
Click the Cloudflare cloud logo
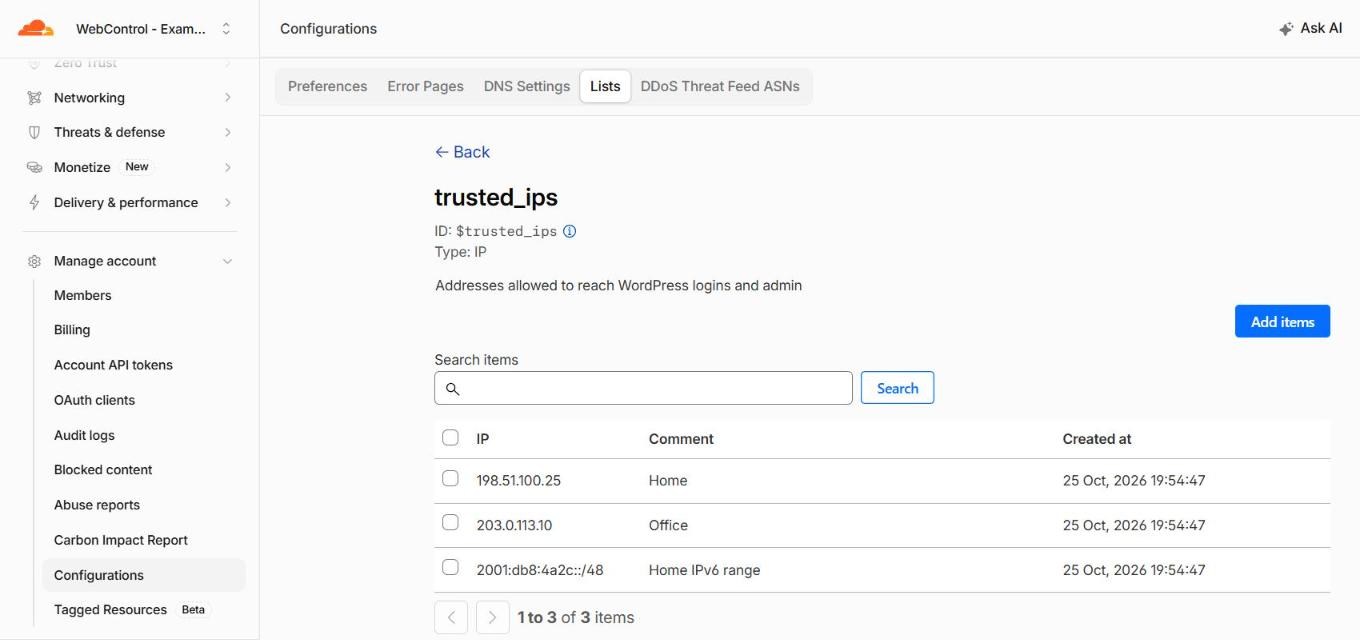[x=36, y=28]
